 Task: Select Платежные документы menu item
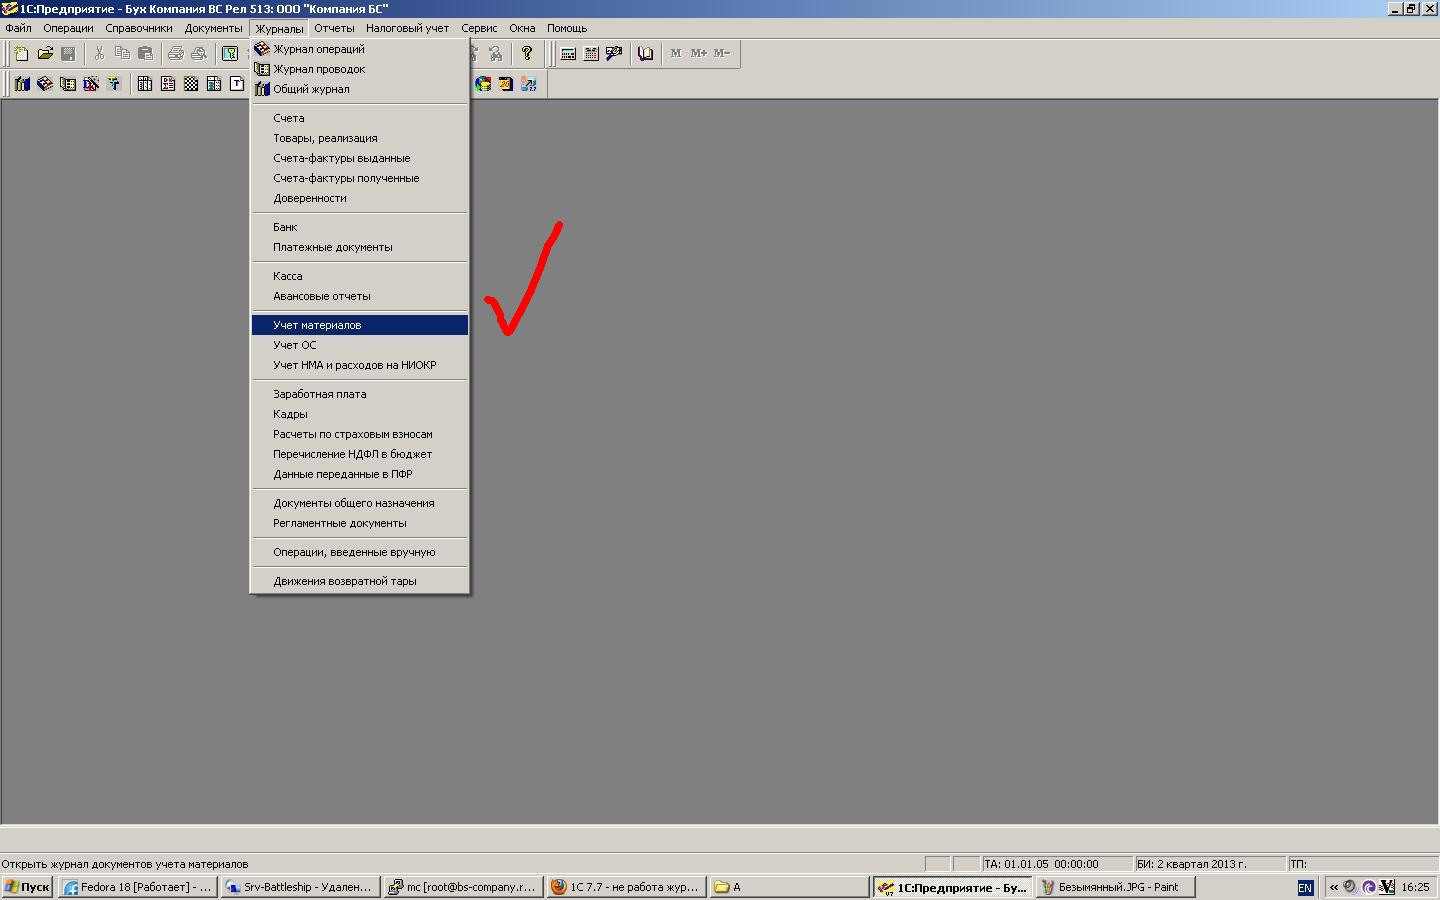(x=360, y=247)
